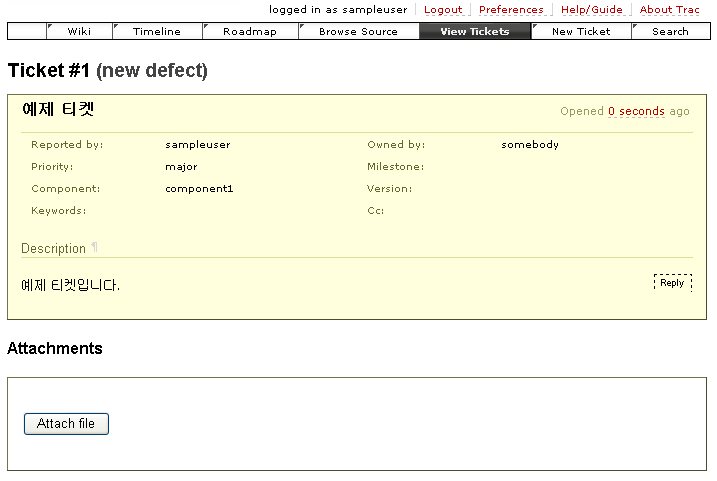
Task: Click the Attach file button
Action: coord(66,424)
